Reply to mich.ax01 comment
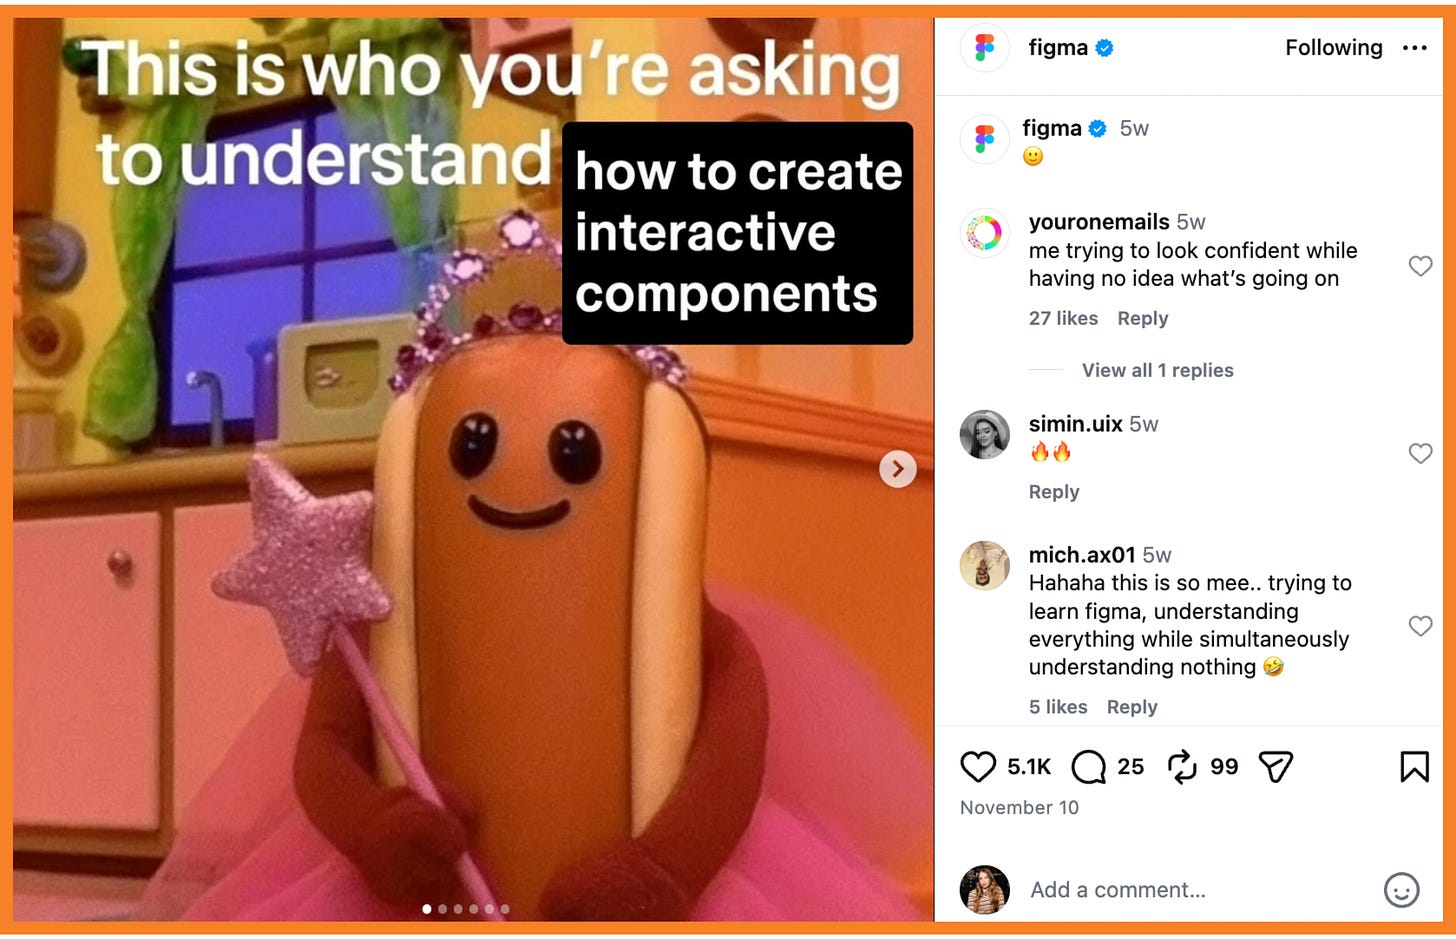The height and width of the screenshot is (939, 1456). coord(1132,707)
